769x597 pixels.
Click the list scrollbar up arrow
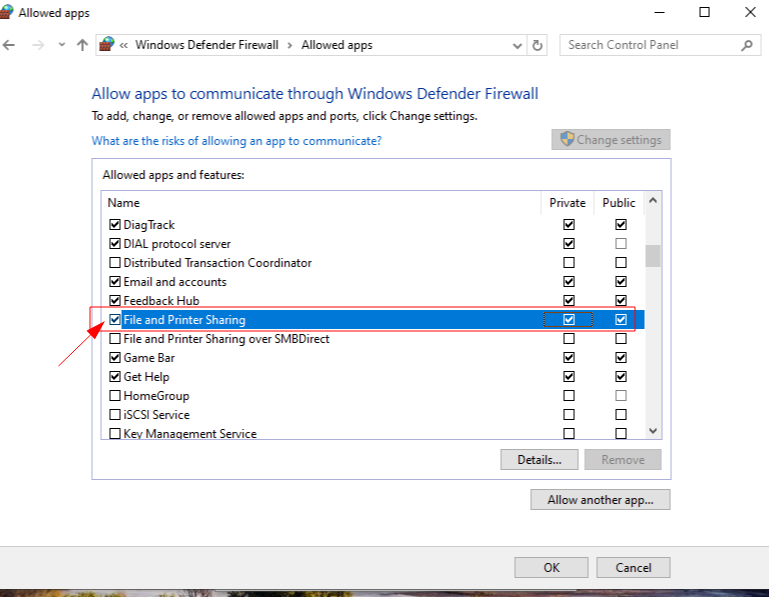coord(653,200)
